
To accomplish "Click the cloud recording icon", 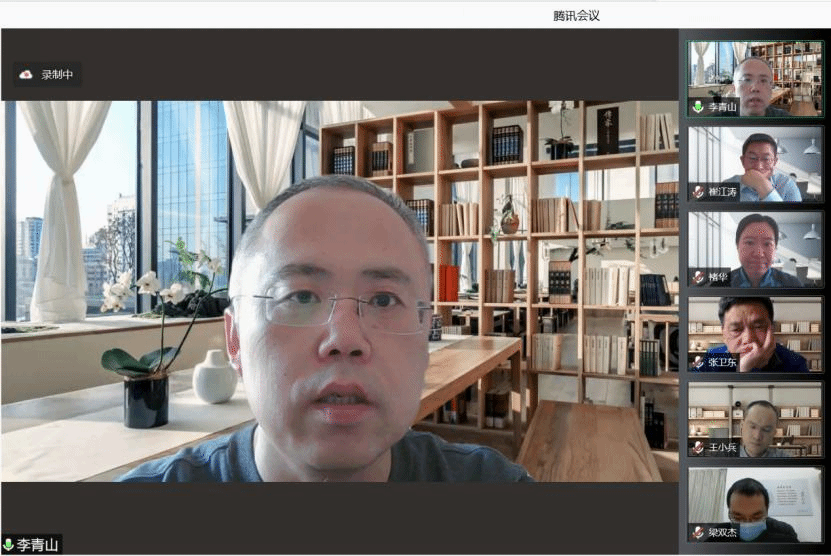I will coord(26,74).
